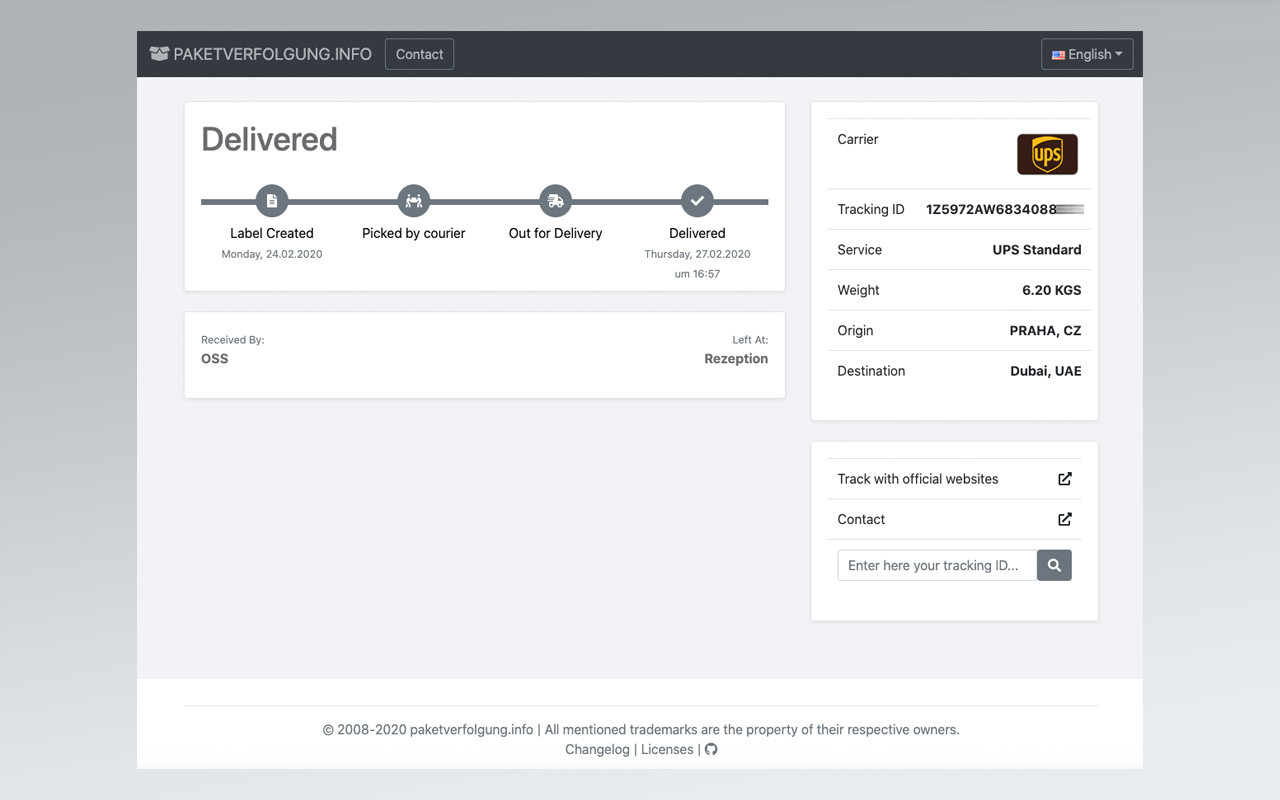
Task: Click the date Monday, 24.02.2020
Action: (272, 254)
